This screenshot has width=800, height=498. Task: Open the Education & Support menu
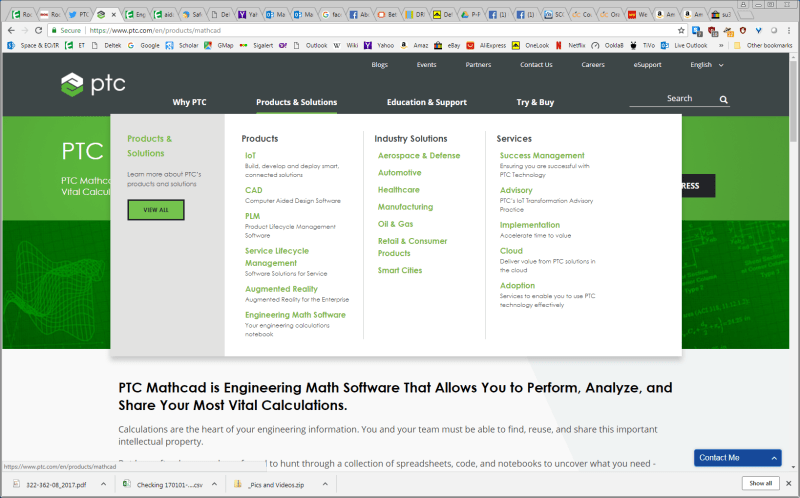click(x=427, y=102)
